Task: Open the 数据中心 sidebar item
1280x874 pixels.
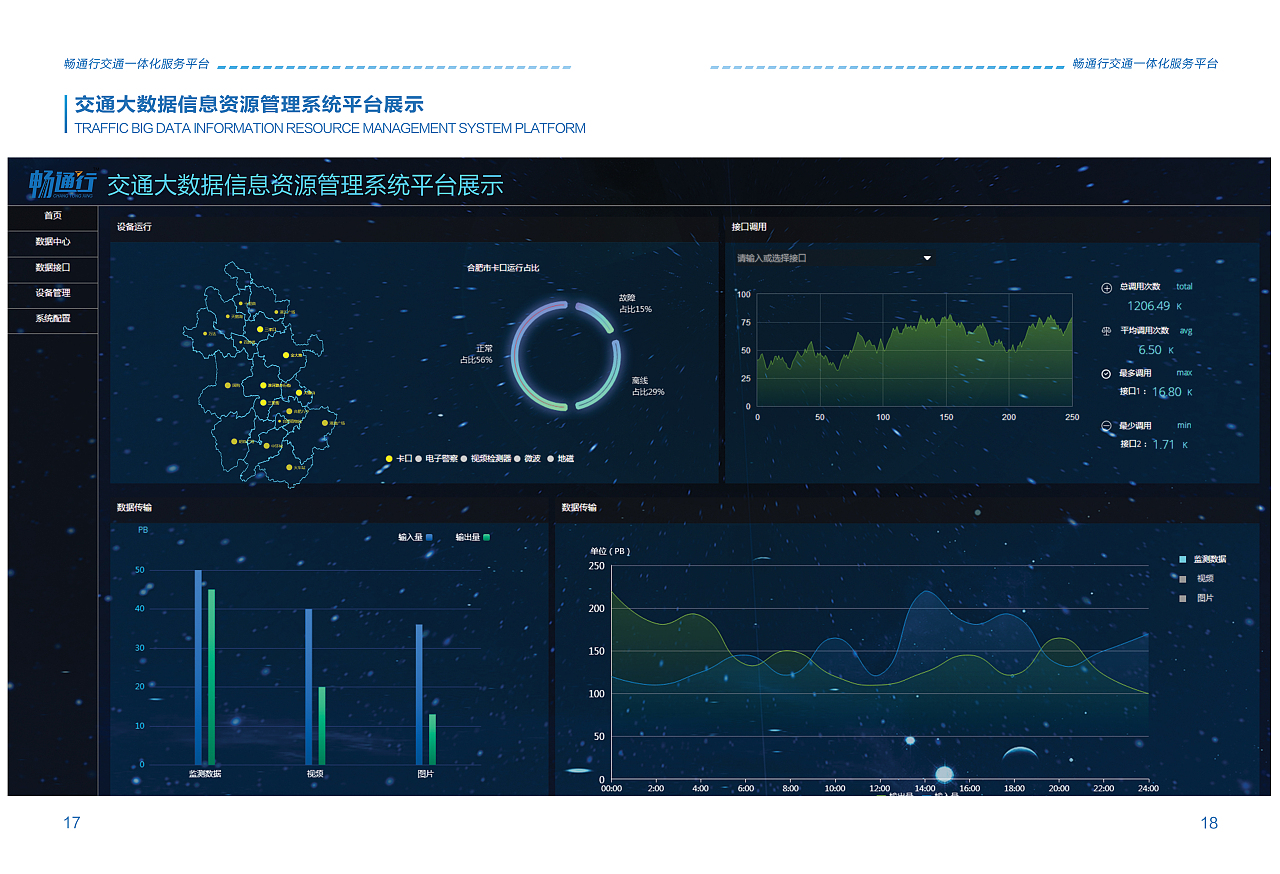Action: (x=53, y=242)
